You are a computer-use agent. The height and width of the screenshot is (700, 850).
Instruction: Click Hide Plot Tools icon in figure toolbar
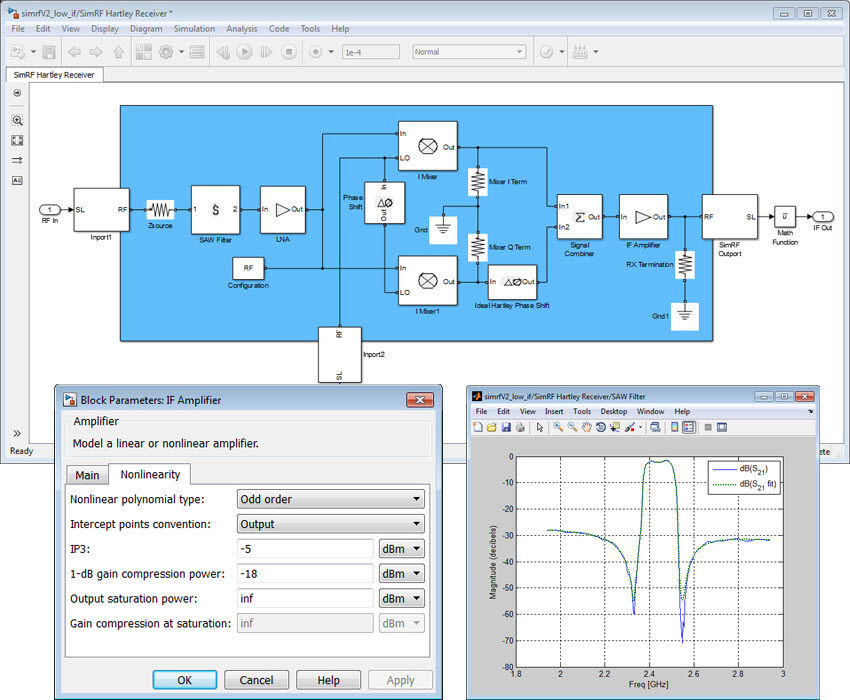708,427
